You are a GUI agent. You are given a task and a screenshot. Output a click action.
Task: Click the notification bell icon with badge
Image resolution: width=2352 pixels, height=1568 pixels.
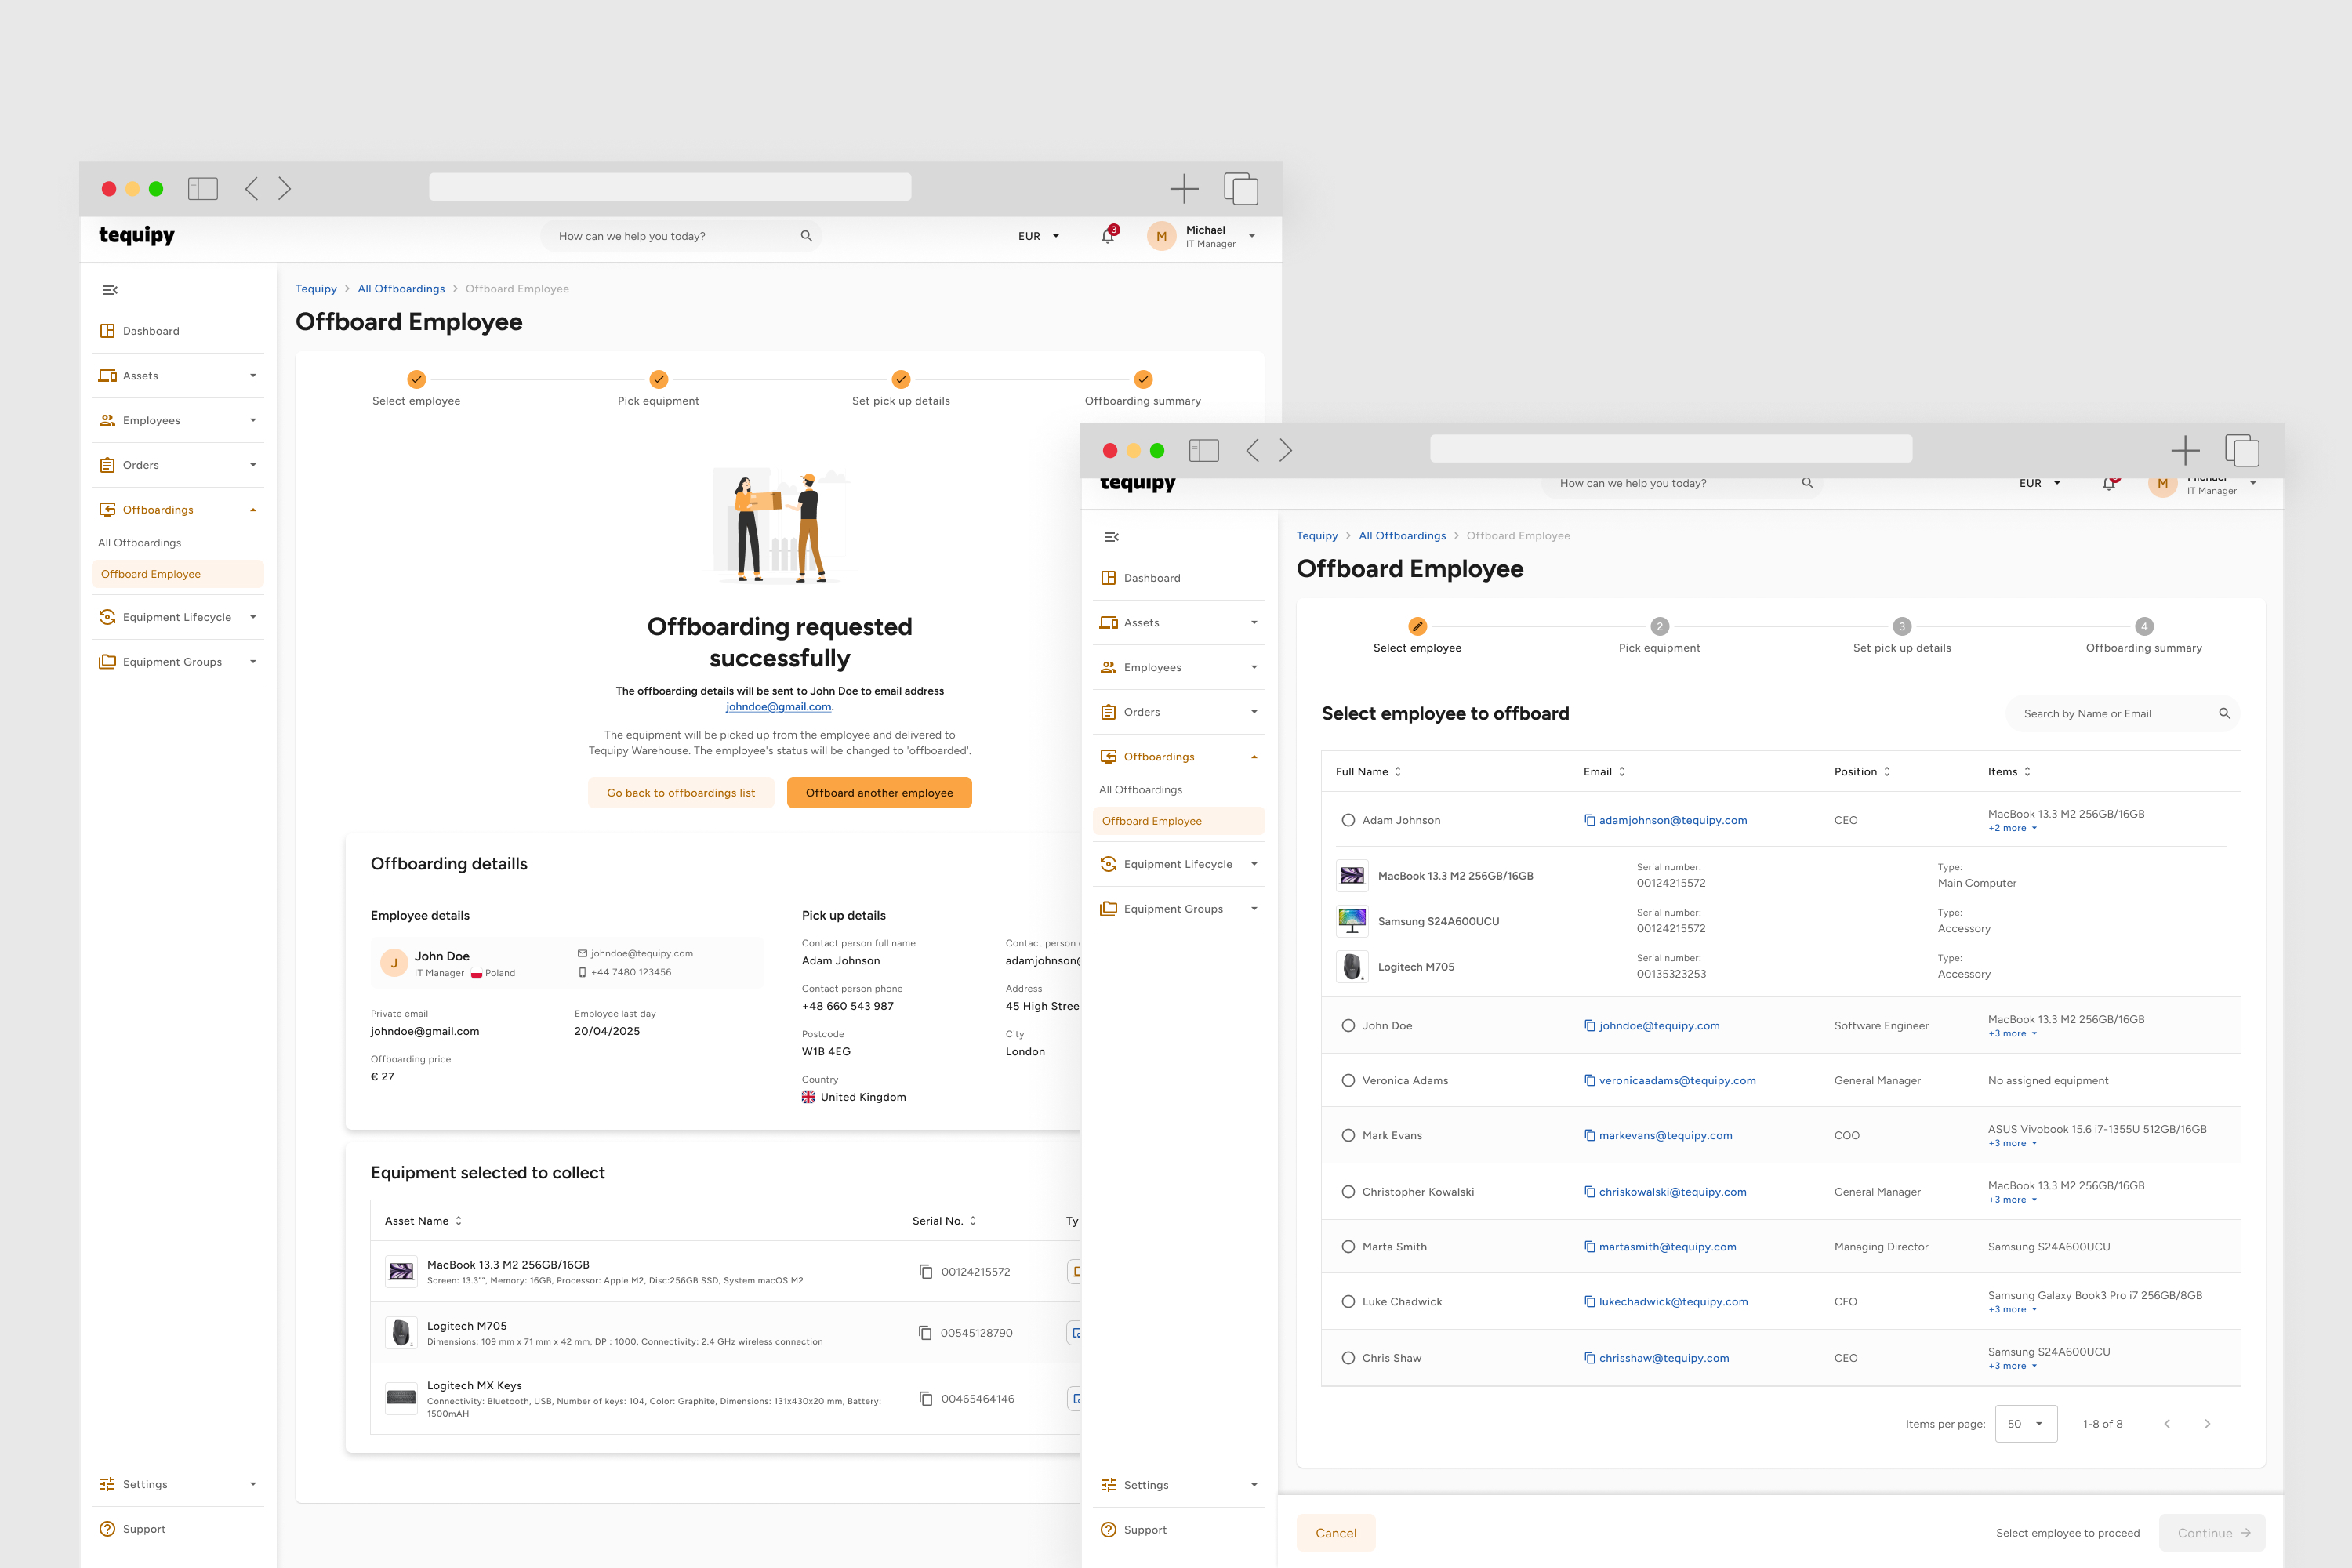click(1108, 236)
